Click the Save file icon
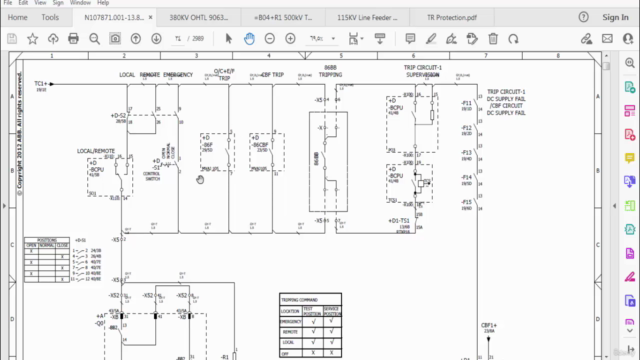 point(12,39)
